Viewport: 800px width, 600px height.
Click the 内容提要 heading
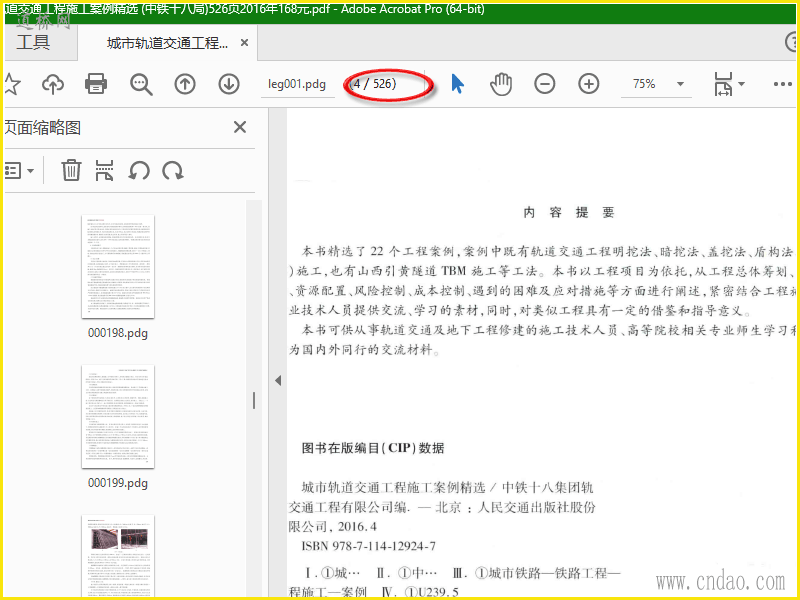coord(569,213)
